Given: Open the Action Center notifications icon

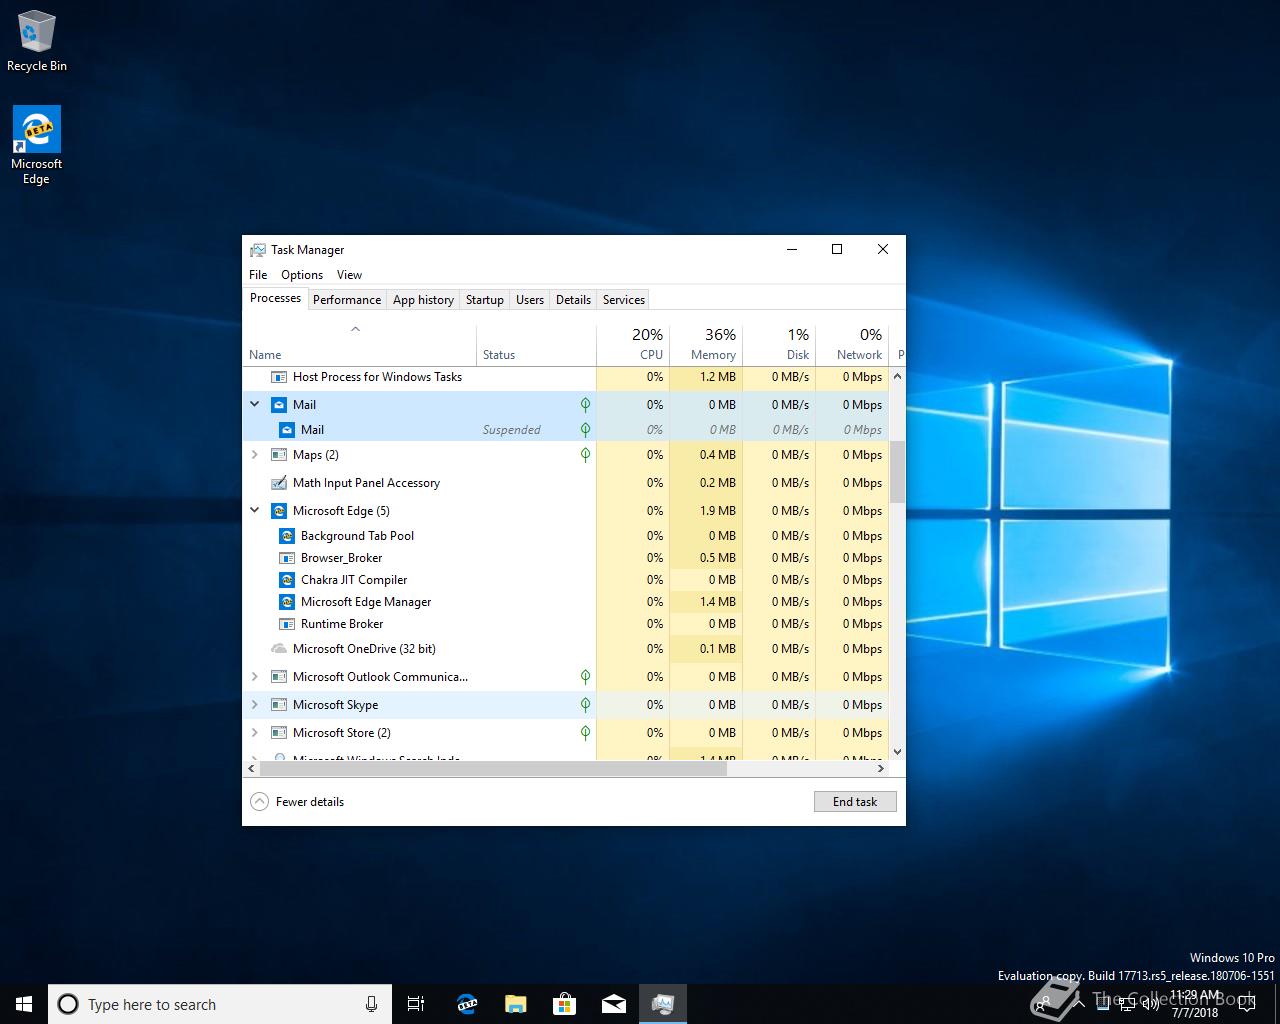Looking at the screenshot, I should point(1246,1004).
